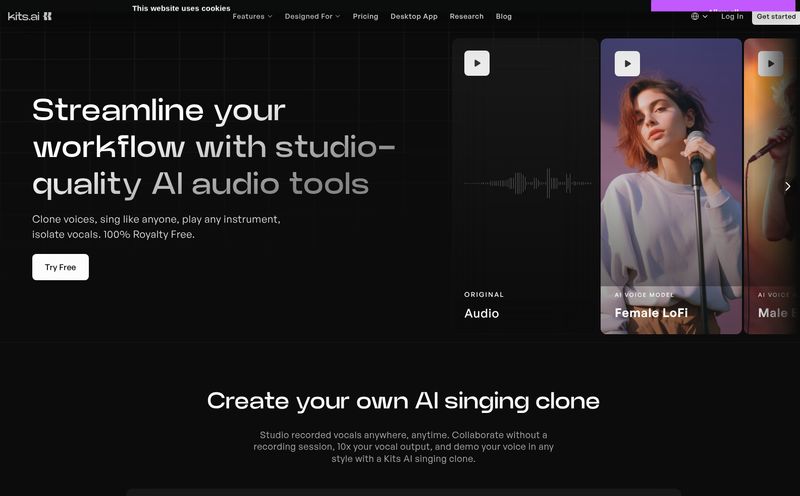Play the Female LoFi voice sample
This screenshot has height=496, width=800.
[x=627, y=64]
